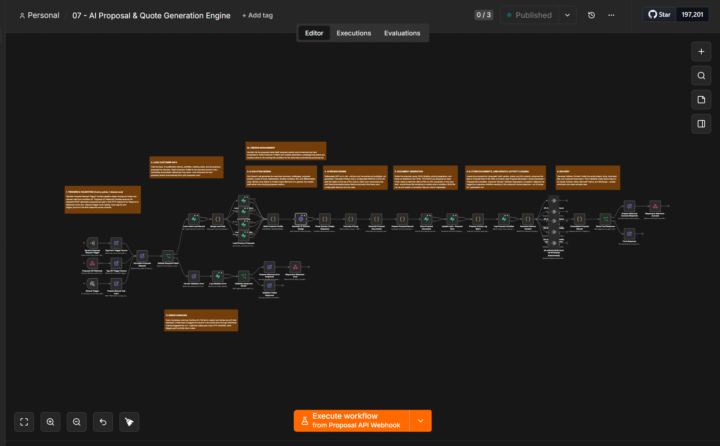Switch to the Executions tab

[354, 33]
